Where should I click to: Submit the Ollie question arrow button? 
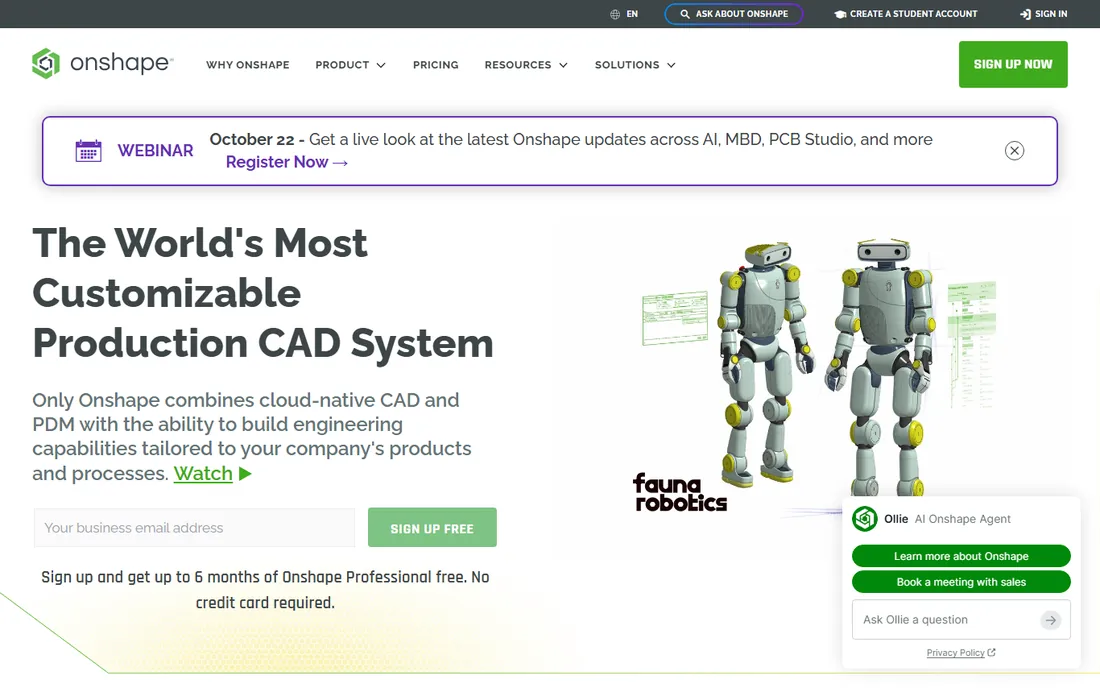[x=1050, y=620]
